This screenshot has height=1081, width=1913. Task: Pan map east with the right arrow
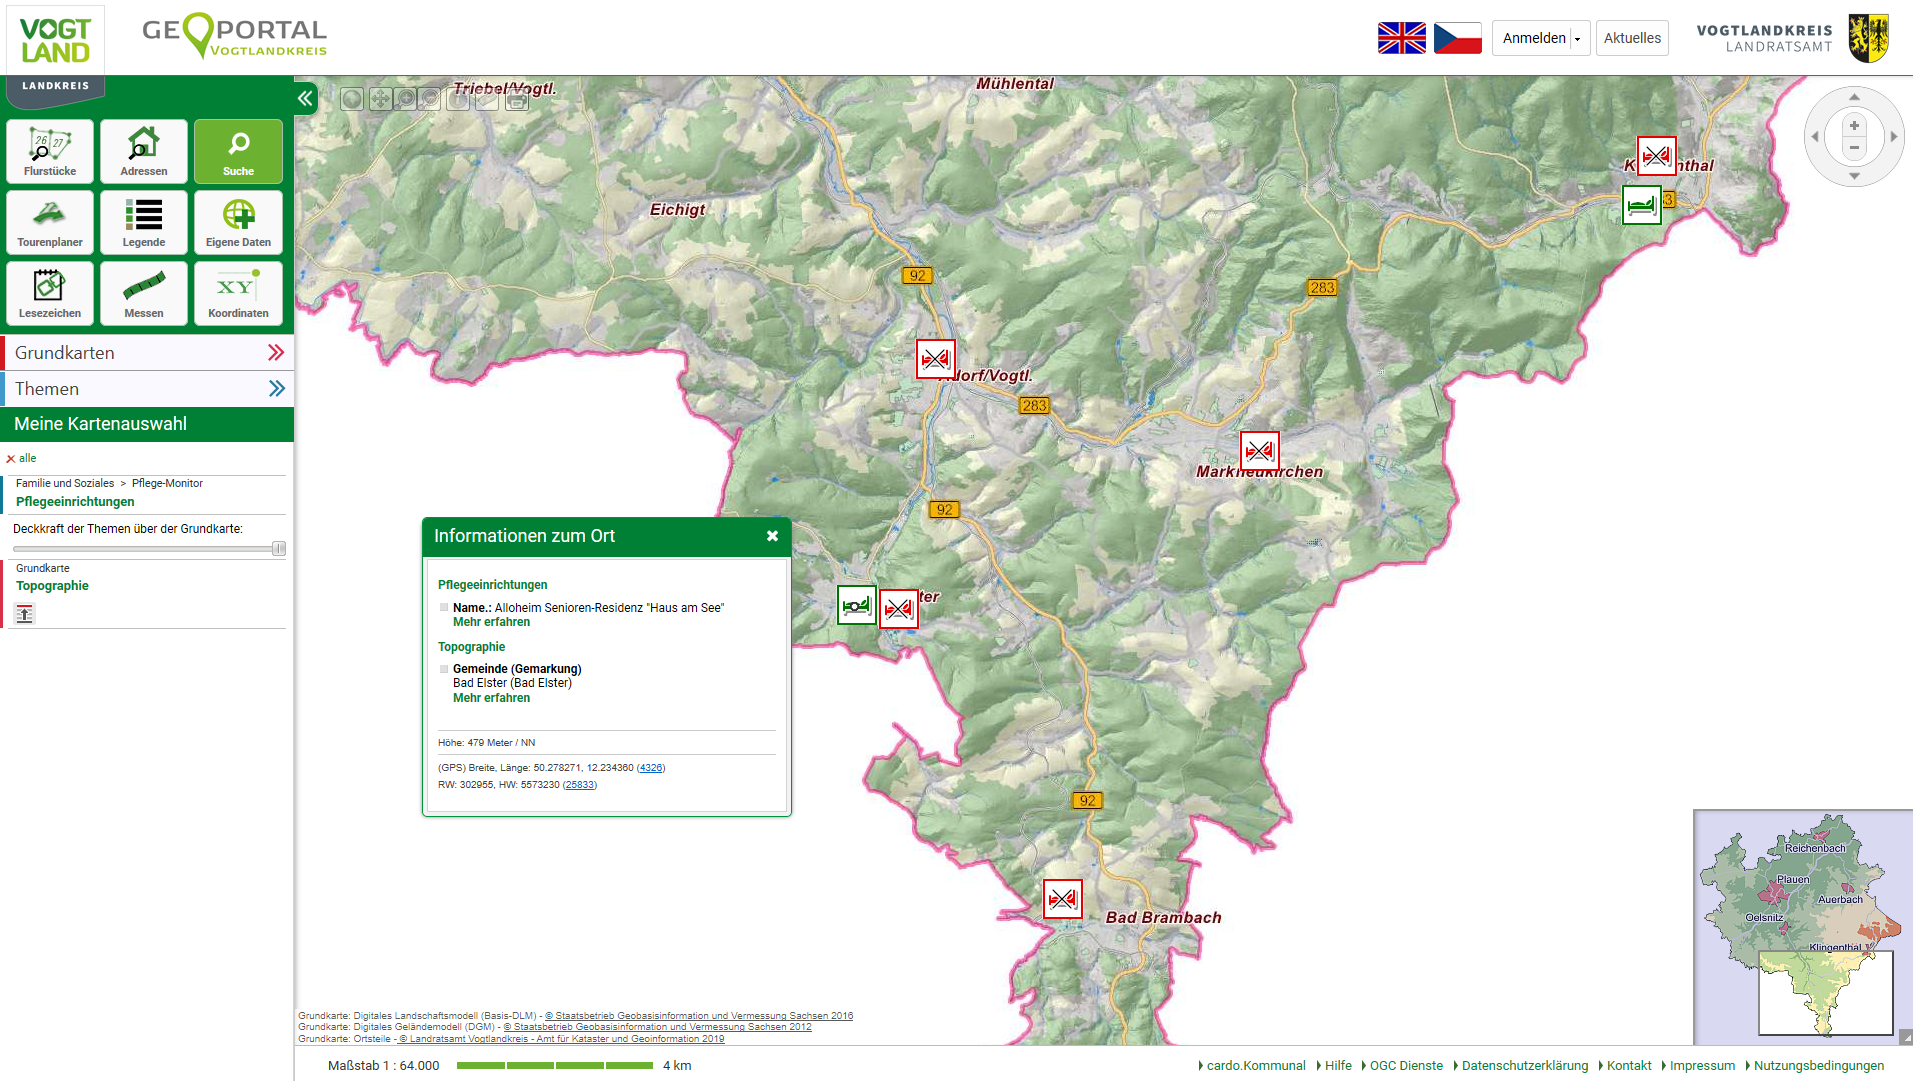(1893, 136)
